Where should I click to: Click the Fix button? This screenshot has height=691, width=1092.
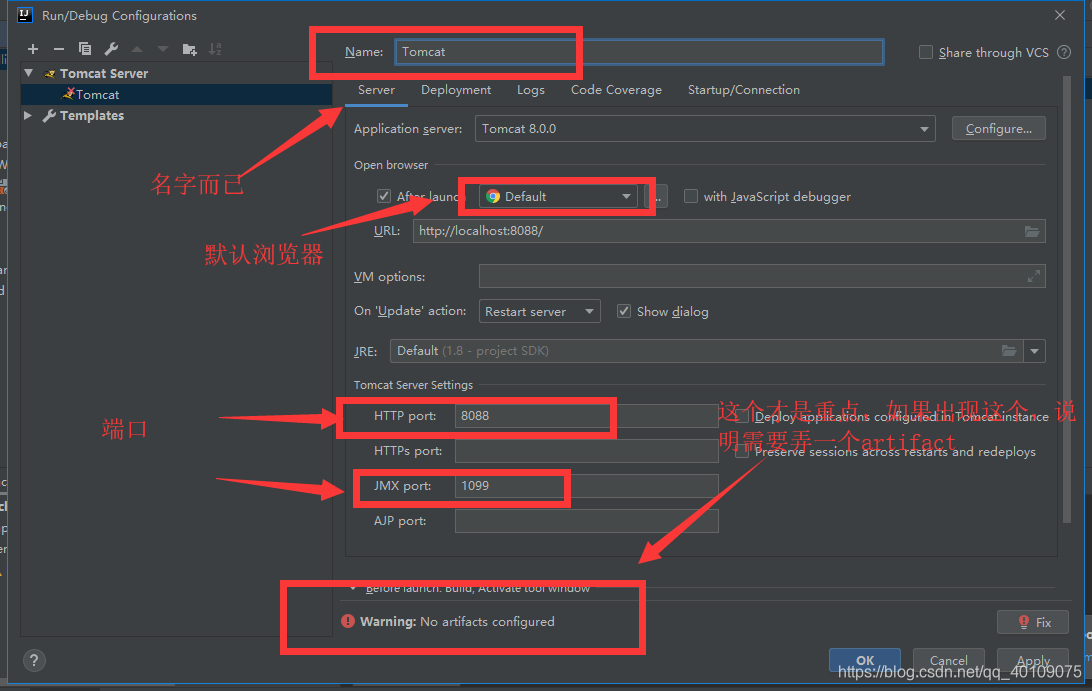1033,622
